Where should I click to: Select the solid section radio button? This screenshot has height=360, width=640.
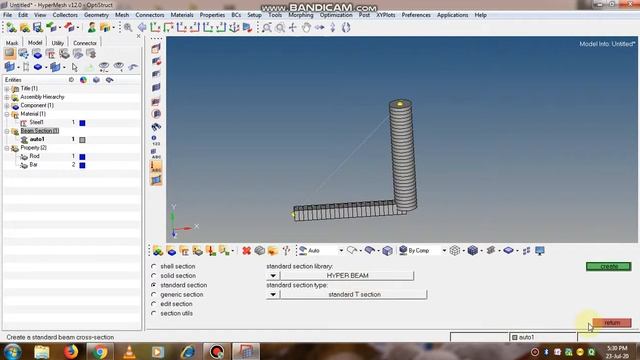click(x=153, y=276)
